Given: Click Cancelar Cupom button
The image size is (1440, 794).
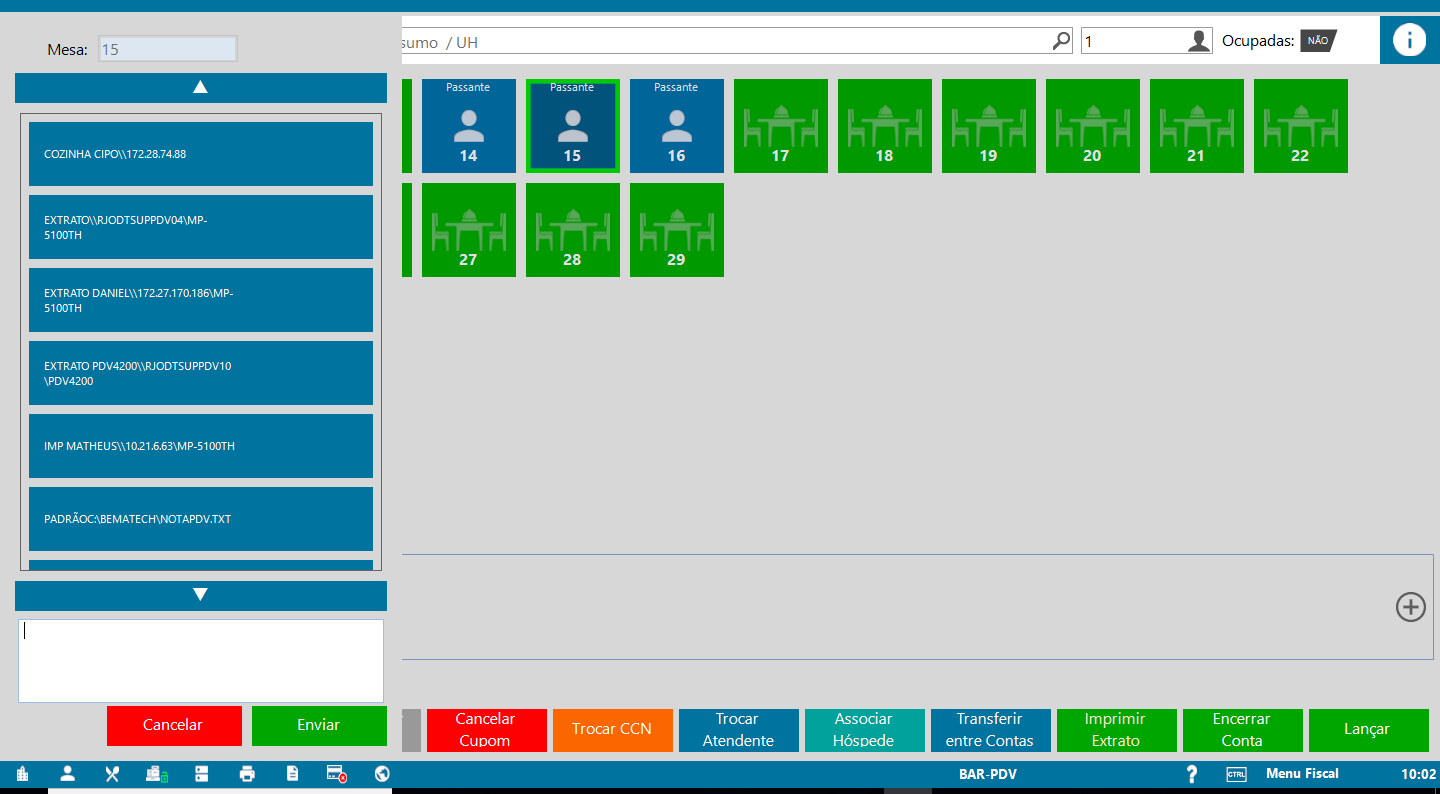Looking at the screenshot, I should (487, 730).
